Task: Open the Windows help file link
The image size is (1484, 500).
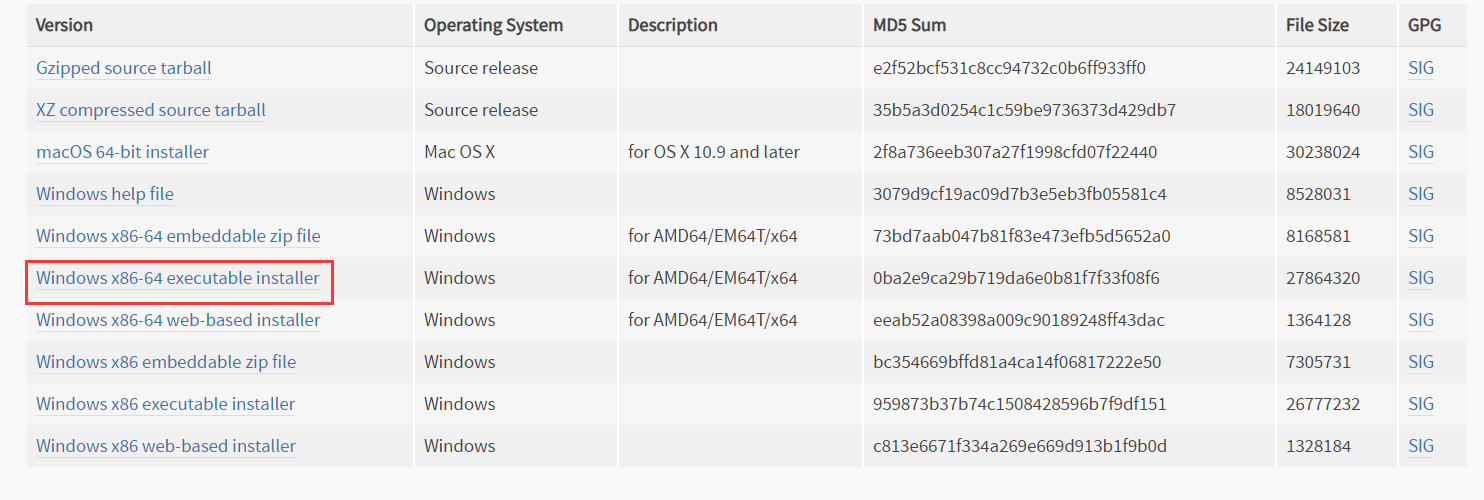Action: 105,194
